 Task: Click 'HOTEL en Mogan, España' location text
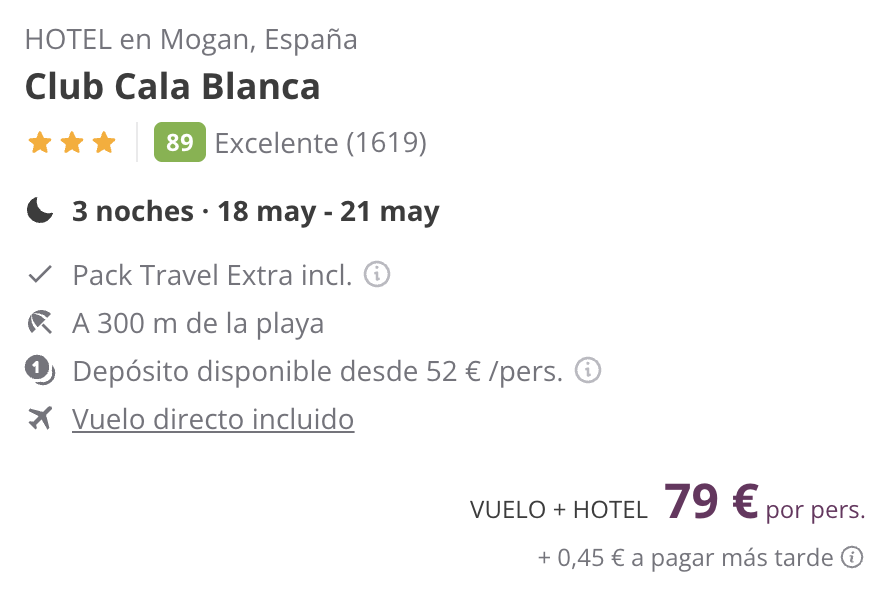point(191,40)
